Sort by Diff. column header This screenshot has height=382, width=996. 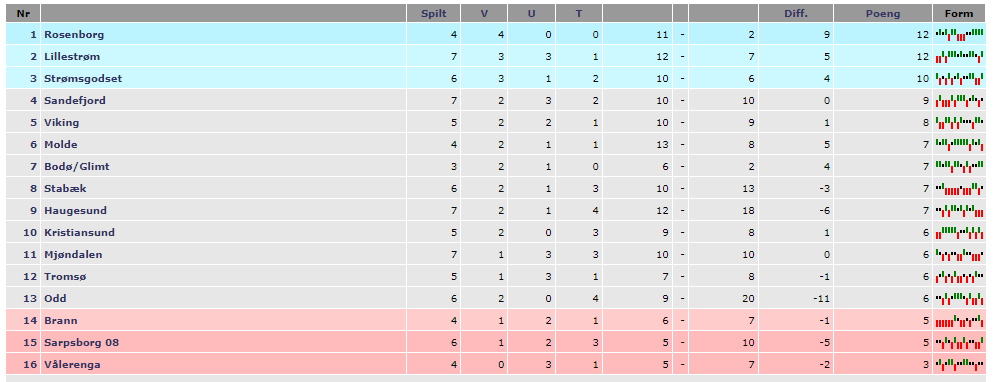click(x=796, y=13)
